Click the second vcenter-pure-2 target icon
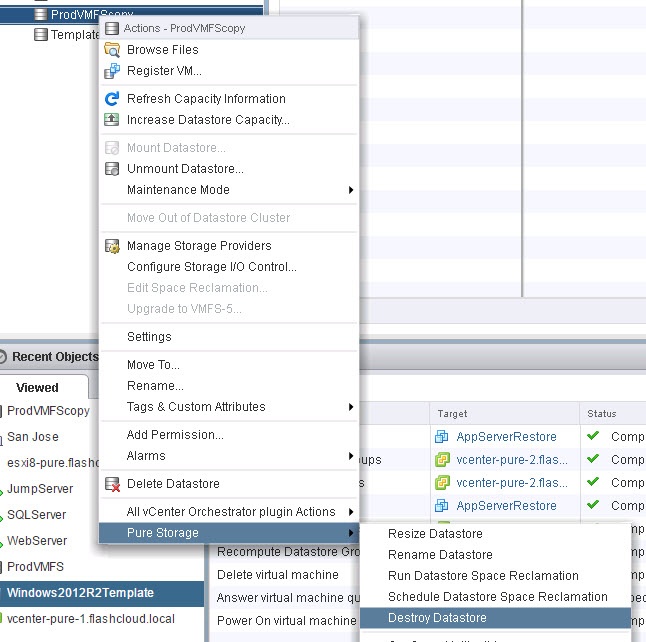646x642 pixels. tap(442, 482)
